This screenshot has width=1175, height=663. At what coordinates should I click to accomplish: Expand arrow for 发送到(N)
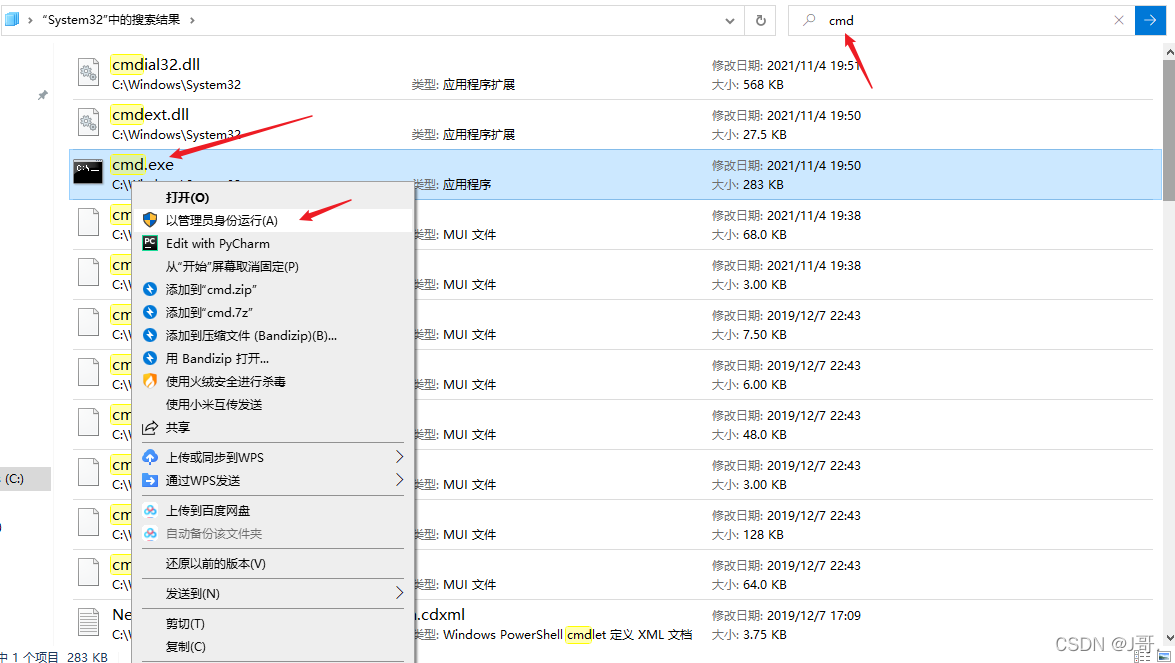pos(399,593)
